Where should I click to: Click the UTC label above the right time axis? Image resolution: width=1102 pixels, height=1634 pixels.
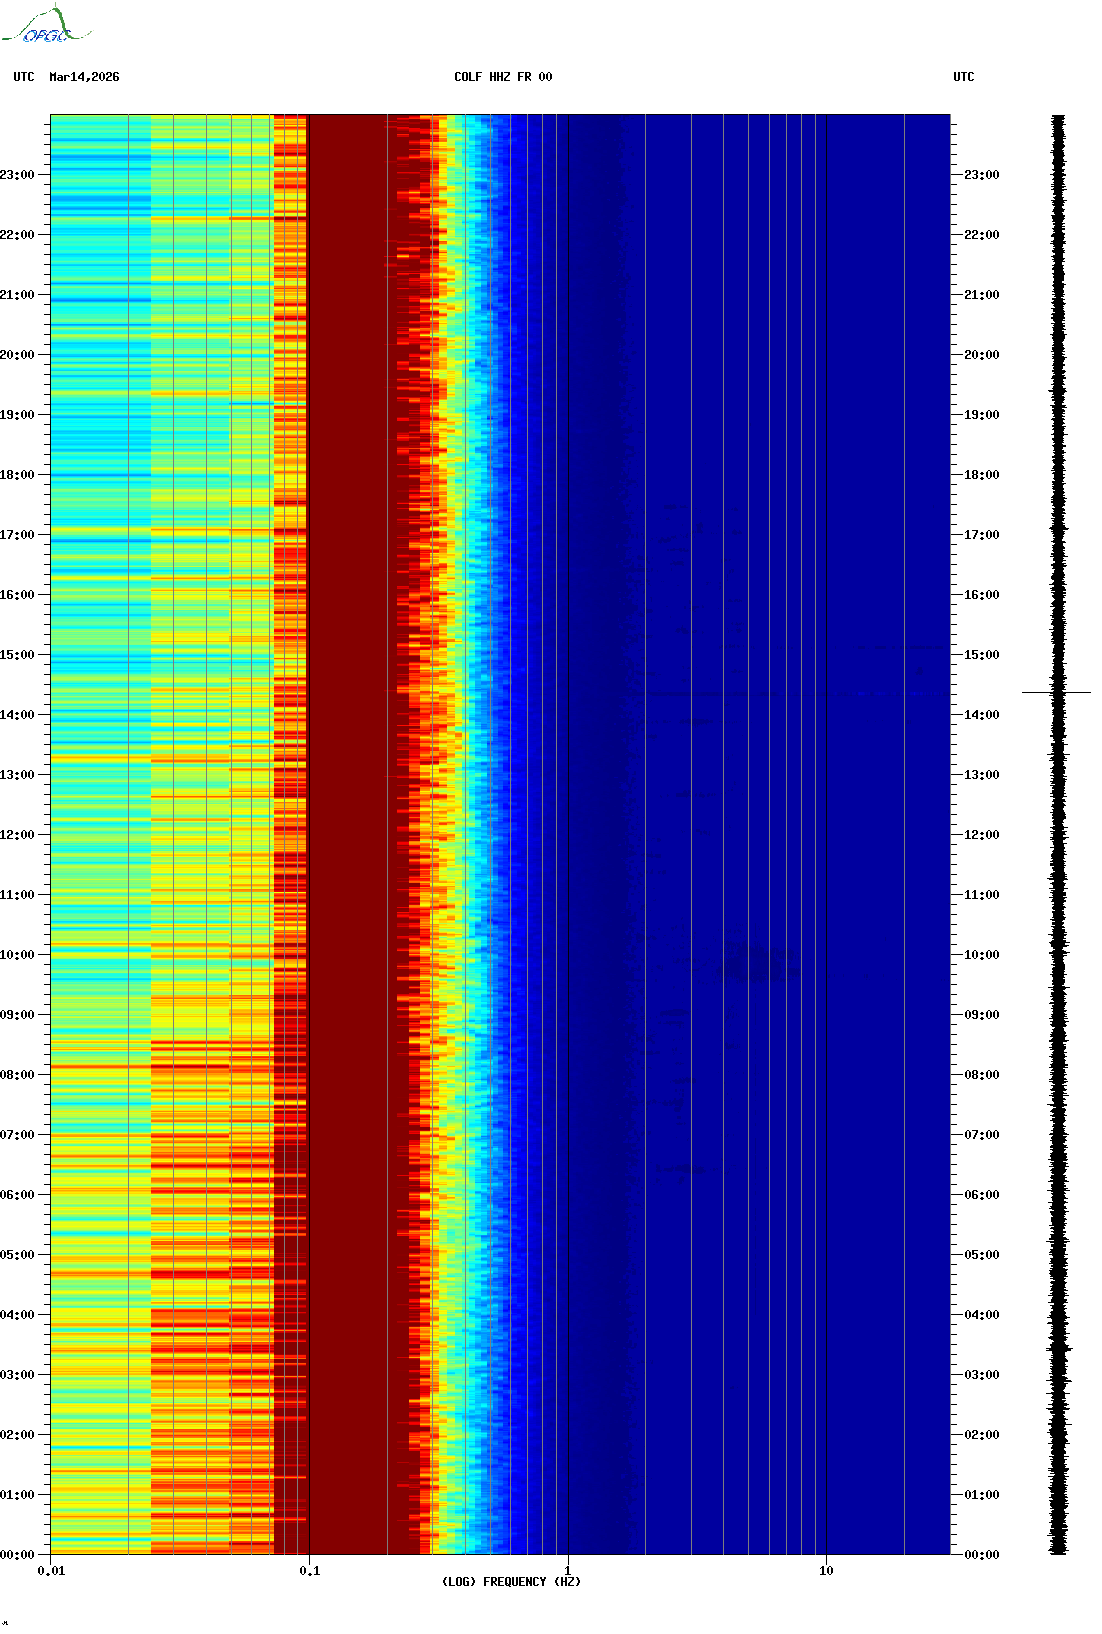pos(963,77)
